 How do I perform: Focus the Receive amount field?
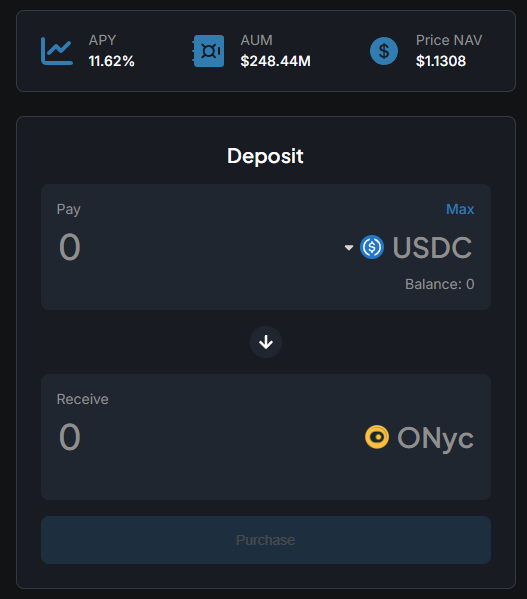click(x=70, y=437)
